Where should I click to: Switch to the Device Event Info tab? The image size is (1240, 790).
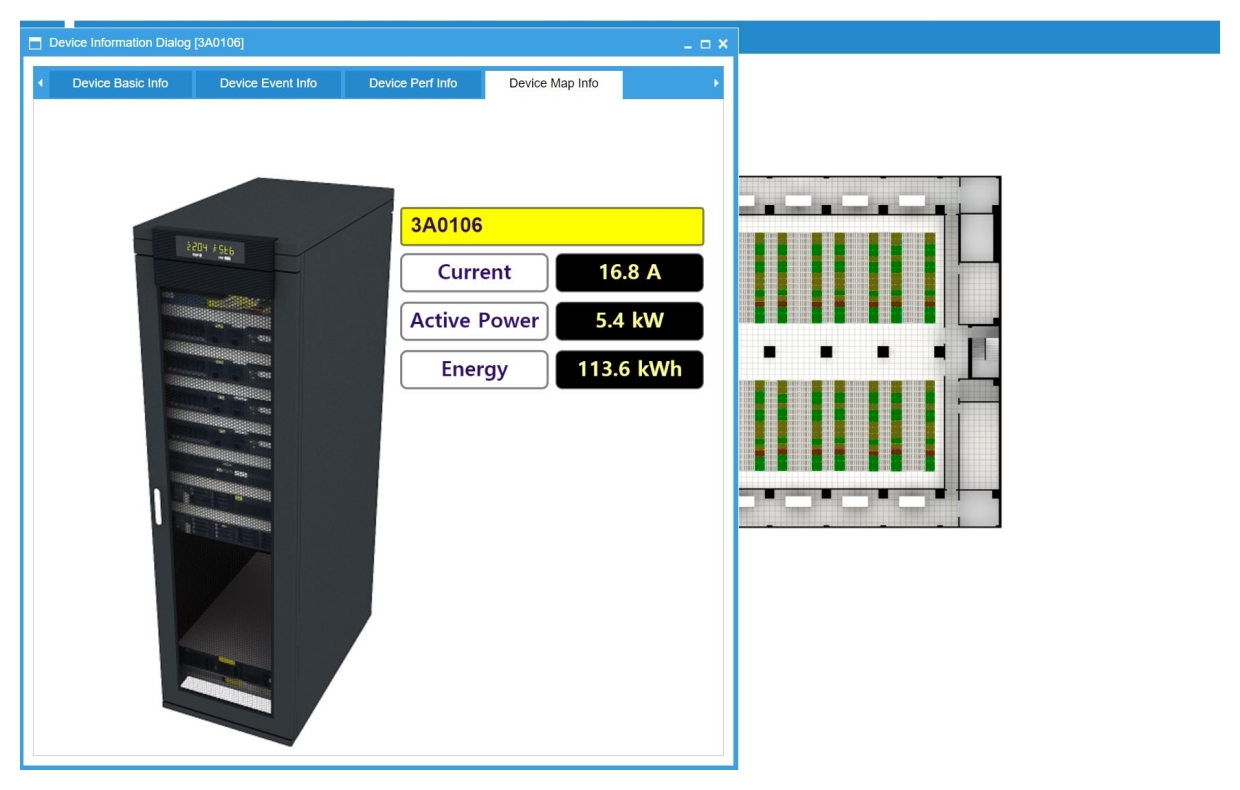[x=268, y=84]
